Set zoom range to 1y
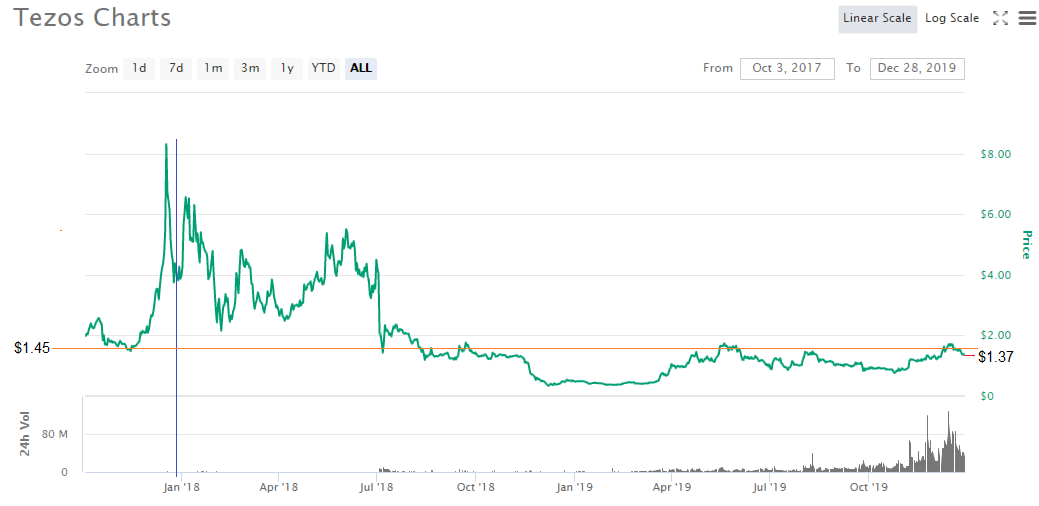 click(287, 68)
